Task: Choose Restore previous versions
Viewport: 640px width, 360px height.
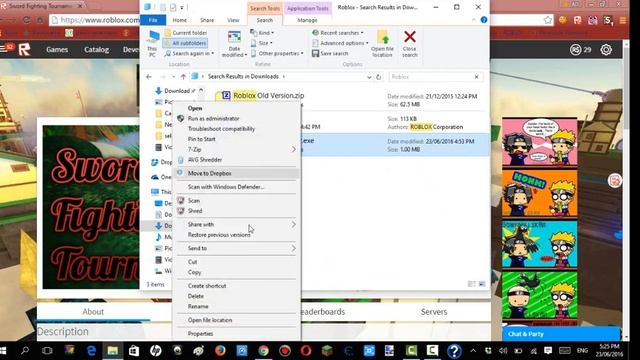Action: click(x=219, y=235)
